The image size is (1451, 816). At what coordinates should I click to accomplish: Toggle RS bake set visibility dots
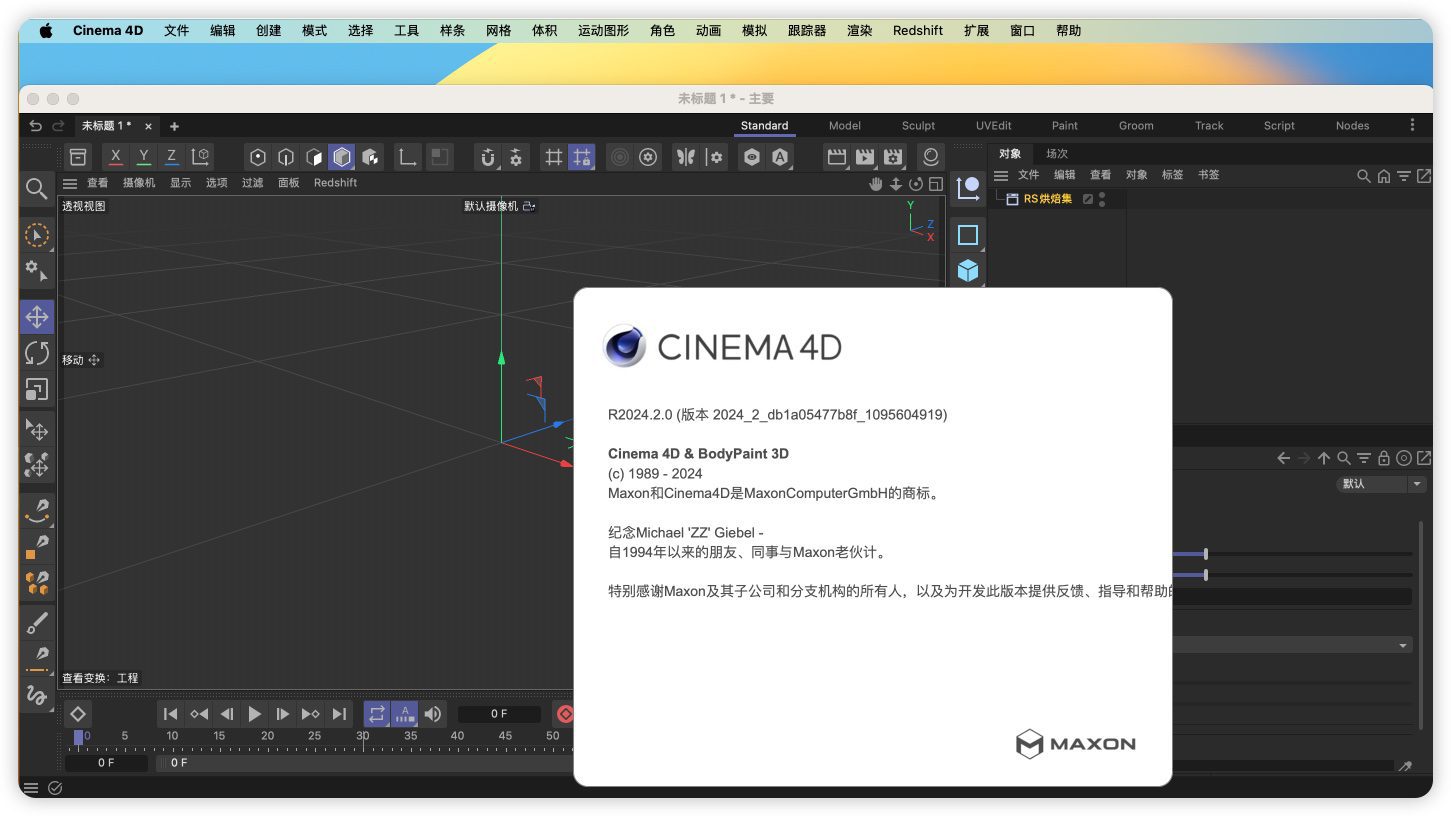[1102, 199]
